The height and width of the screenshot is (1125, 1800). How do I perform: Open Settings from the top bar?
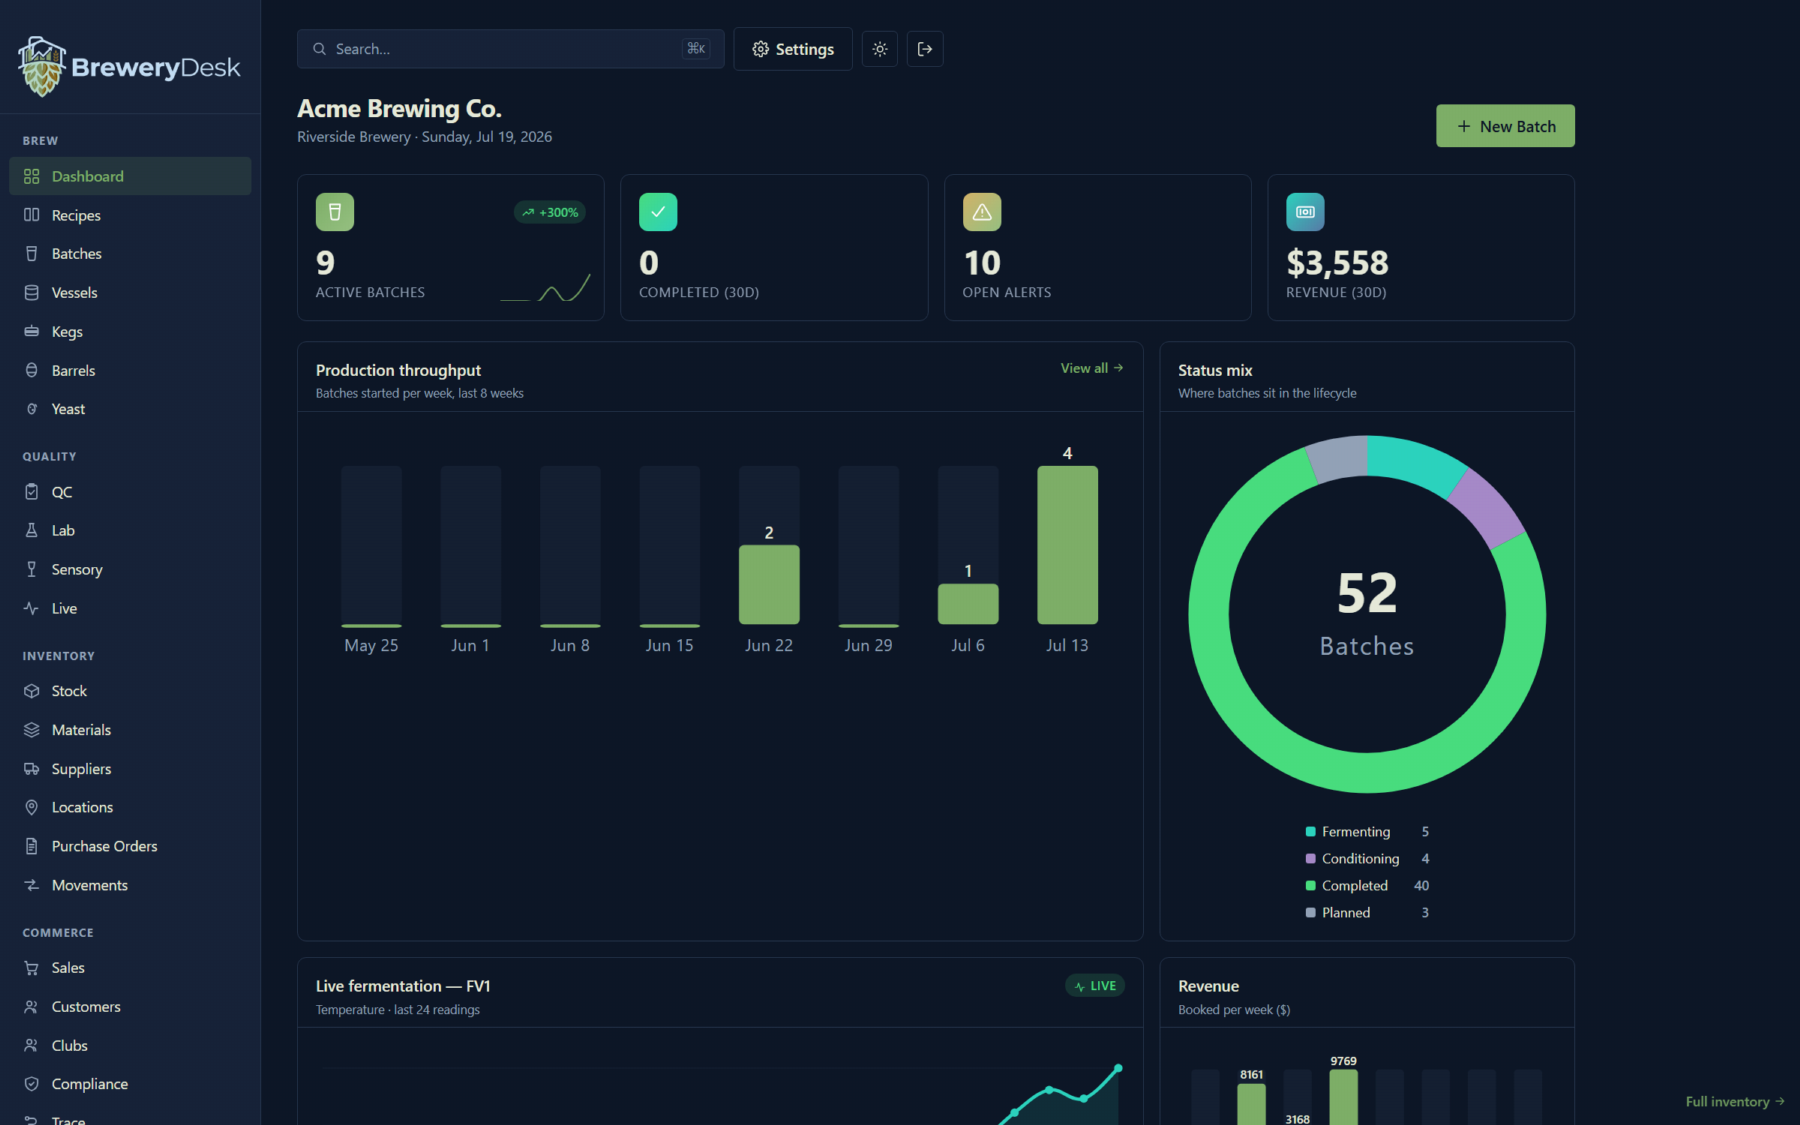tap(793, 49)
